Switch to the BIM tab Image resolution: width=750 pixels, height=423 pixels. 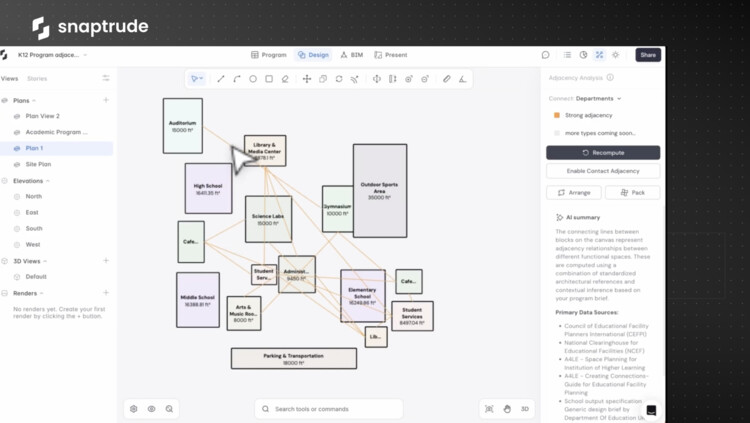[352, 55]
